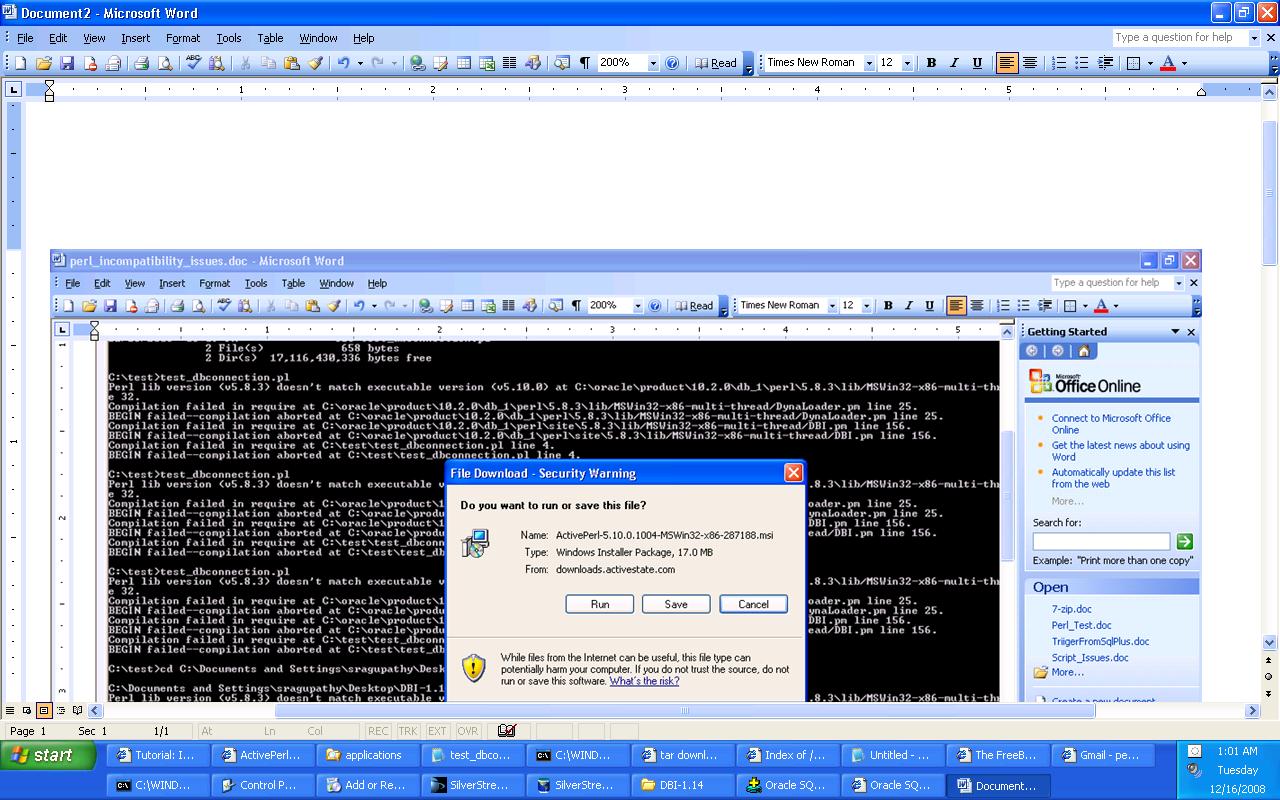1280x800 pixels.
Task: Toggle Underline in Document2 formatting toolbar
Action: pos(977,63)
